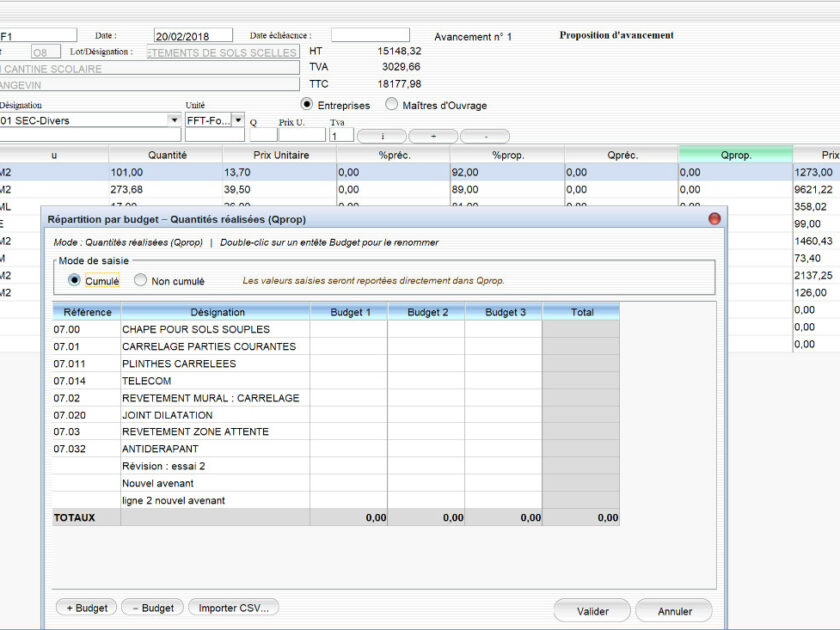Image resolution: width=840 pixels, height=630 pixels.
Task: Click the '1460,43' price cell
Action: [x=816, y=241]
